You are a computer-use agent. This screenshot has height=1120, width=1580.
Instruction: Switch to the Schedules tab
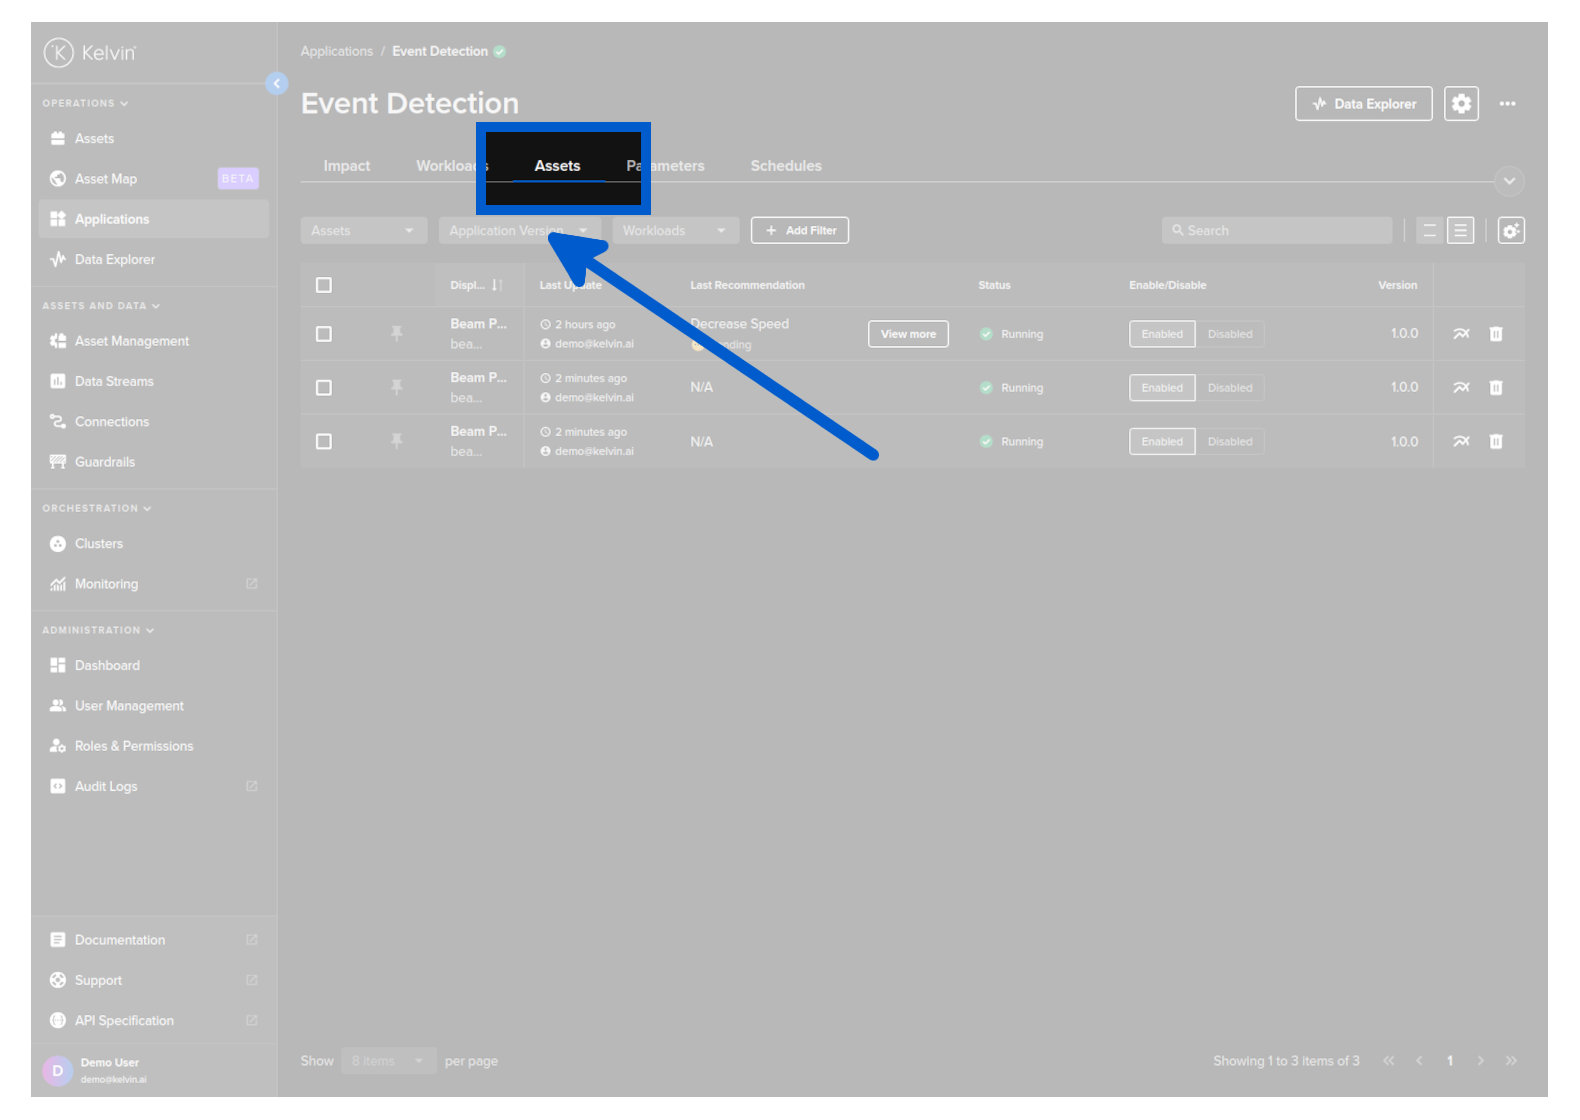tap(786, 166)
